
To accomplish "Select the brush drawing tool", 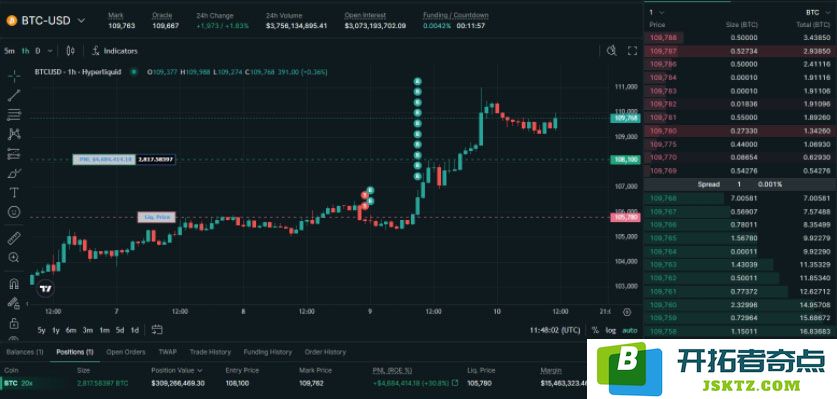I will [x=14, y=173].
